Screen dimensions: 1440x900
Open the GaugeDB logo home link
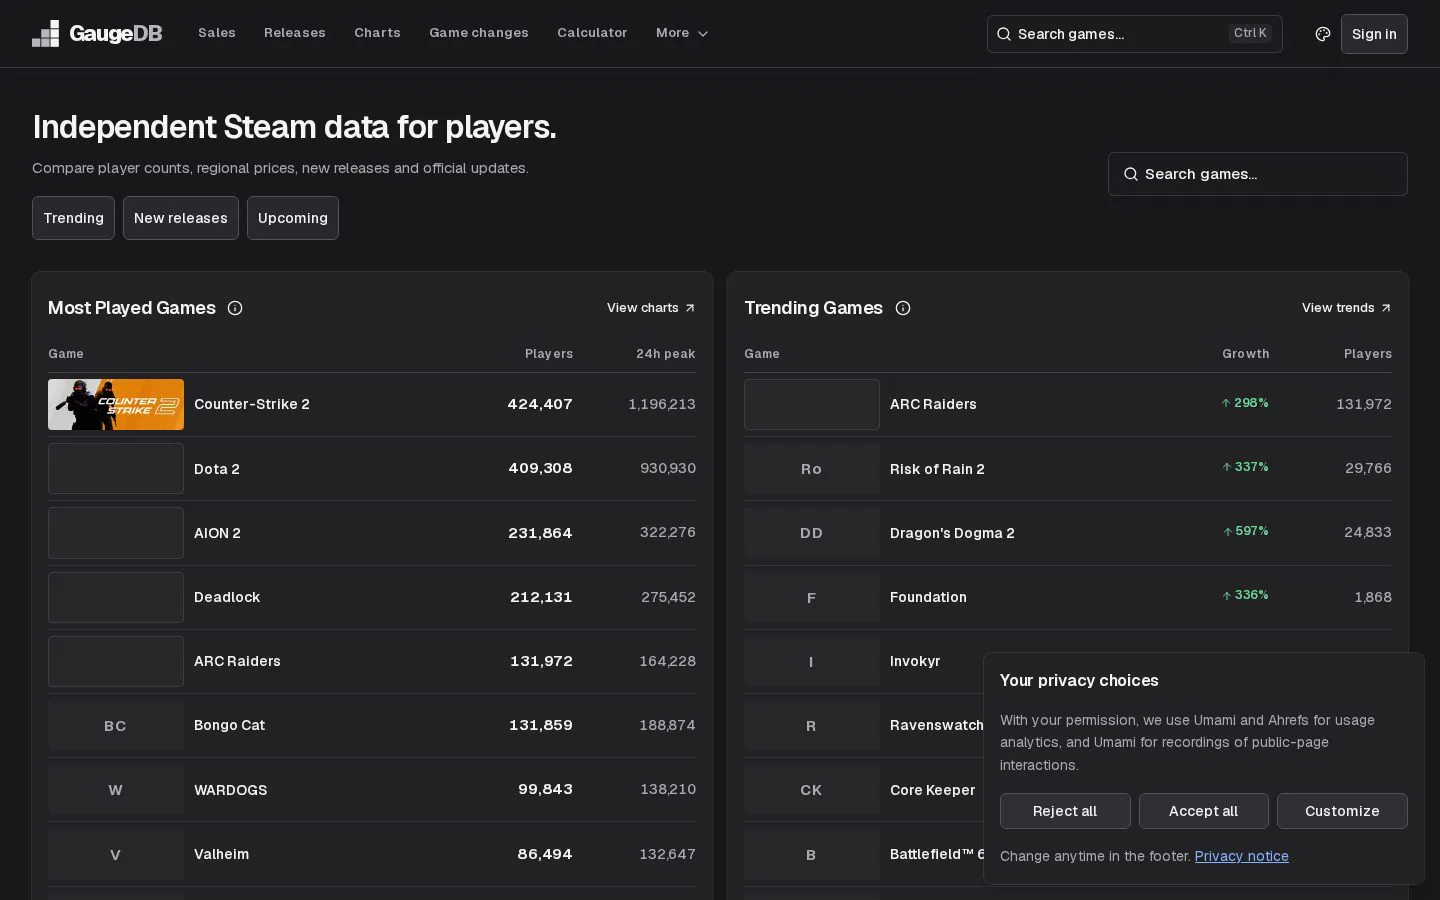97,34
